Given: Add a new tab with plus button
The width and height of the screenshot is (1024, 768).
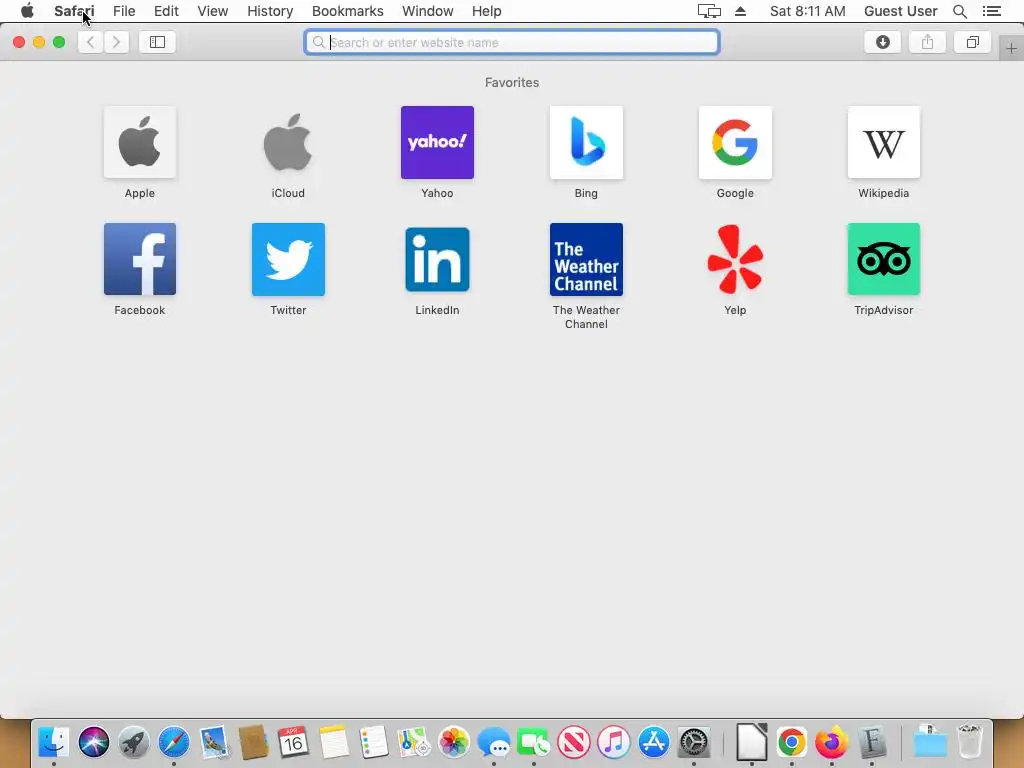Looking at the screenshot, I should tap(1011, 49).
